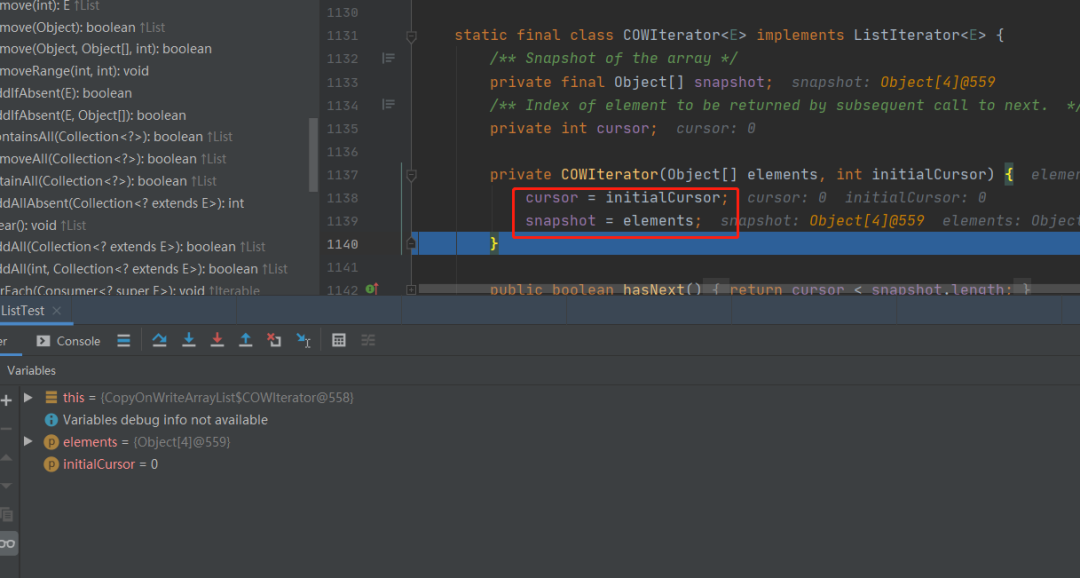The image size is (1080, 578).
Task: Select 'tainAll(Collection<?>): boolean' entry
Action: tap(108, 180)
